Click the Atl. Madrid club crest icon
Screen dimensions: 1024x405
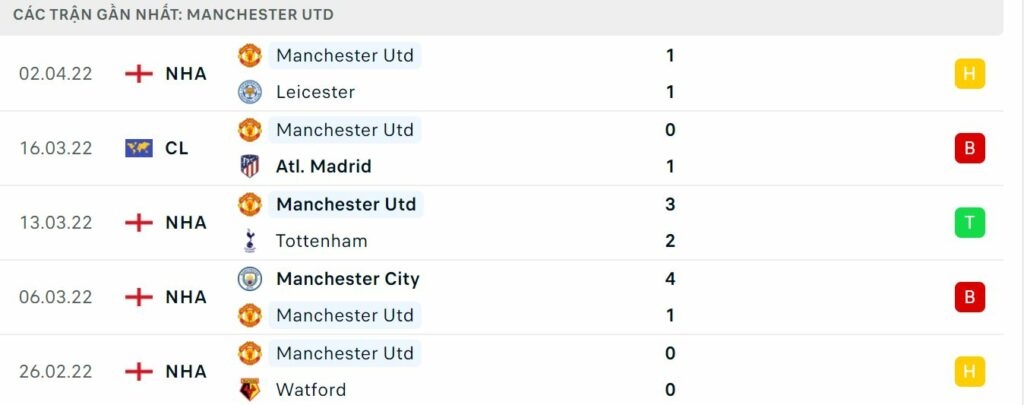point(249,166)
